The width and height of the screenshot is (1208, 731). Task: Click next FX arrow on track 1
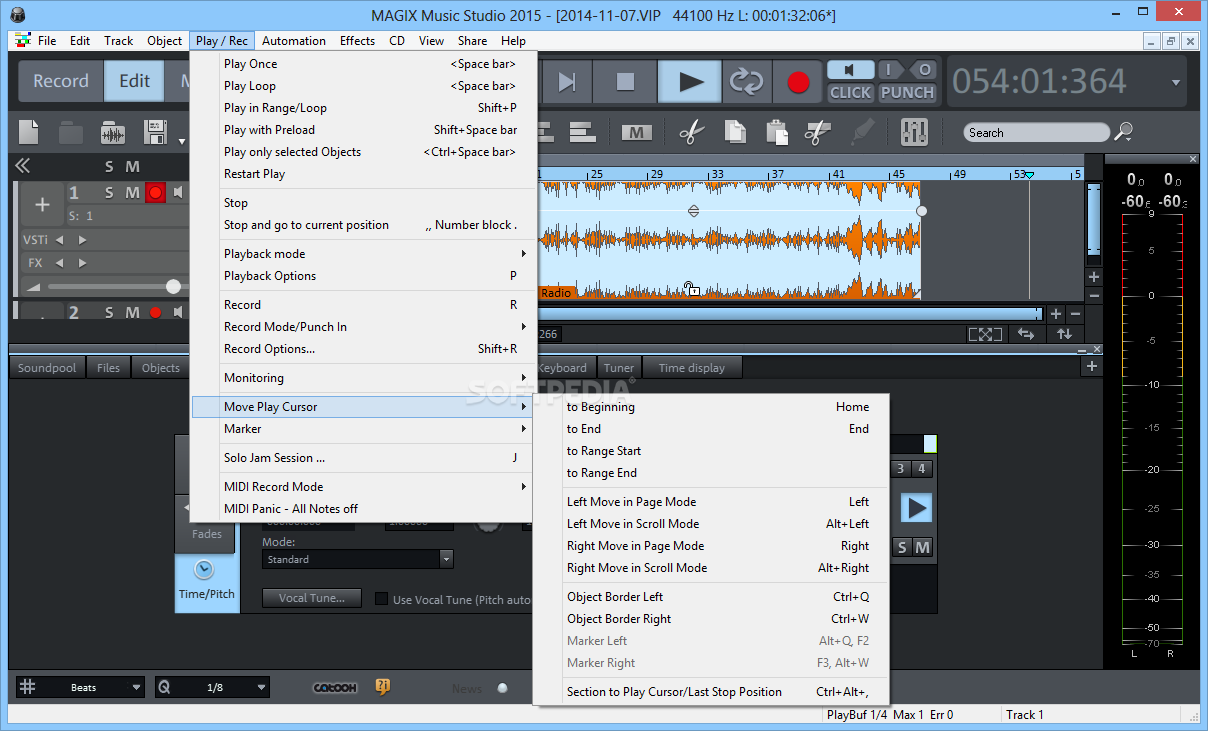click(82, 263)
